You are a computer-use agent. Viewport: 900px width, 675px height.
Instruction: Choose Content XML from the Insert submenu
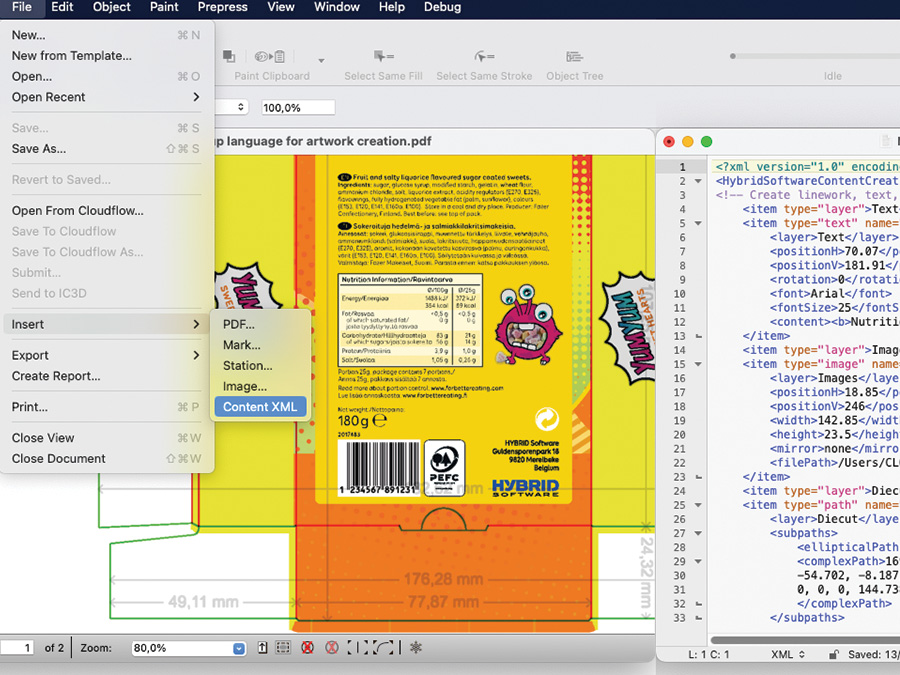click(x=259, y=406)
